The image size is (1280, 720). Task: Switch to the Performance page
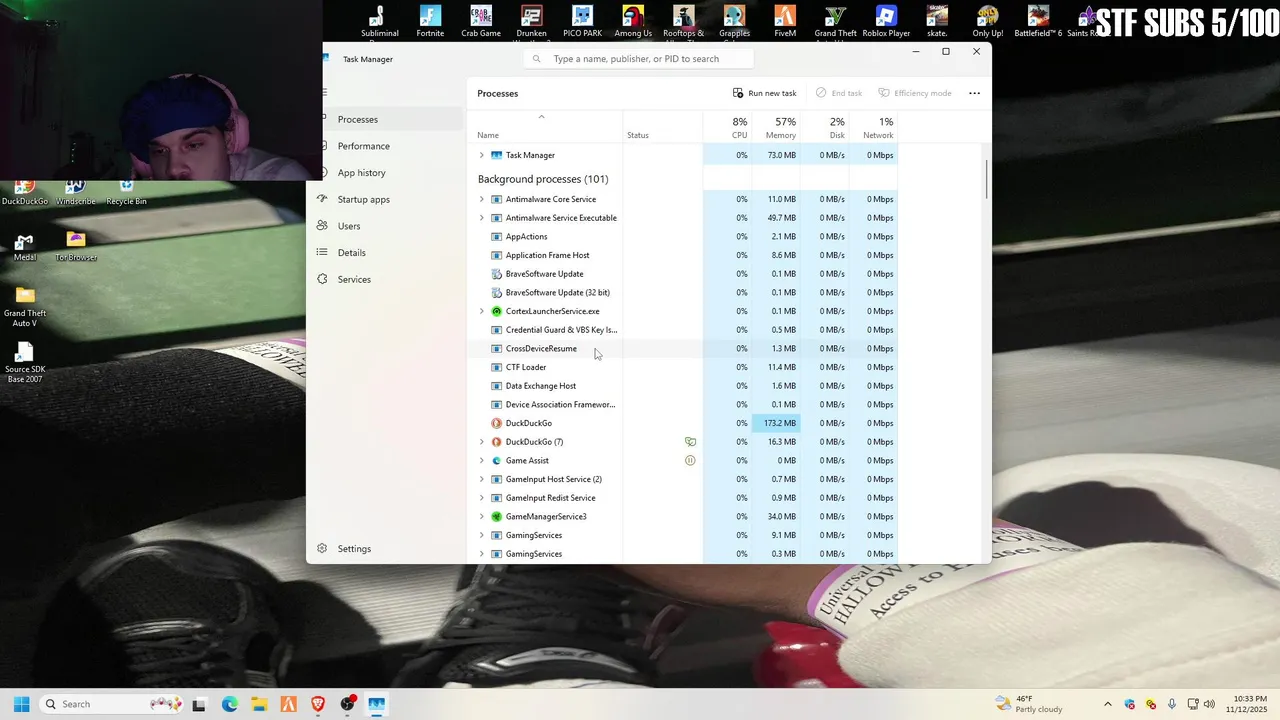[x=388, y=146]
